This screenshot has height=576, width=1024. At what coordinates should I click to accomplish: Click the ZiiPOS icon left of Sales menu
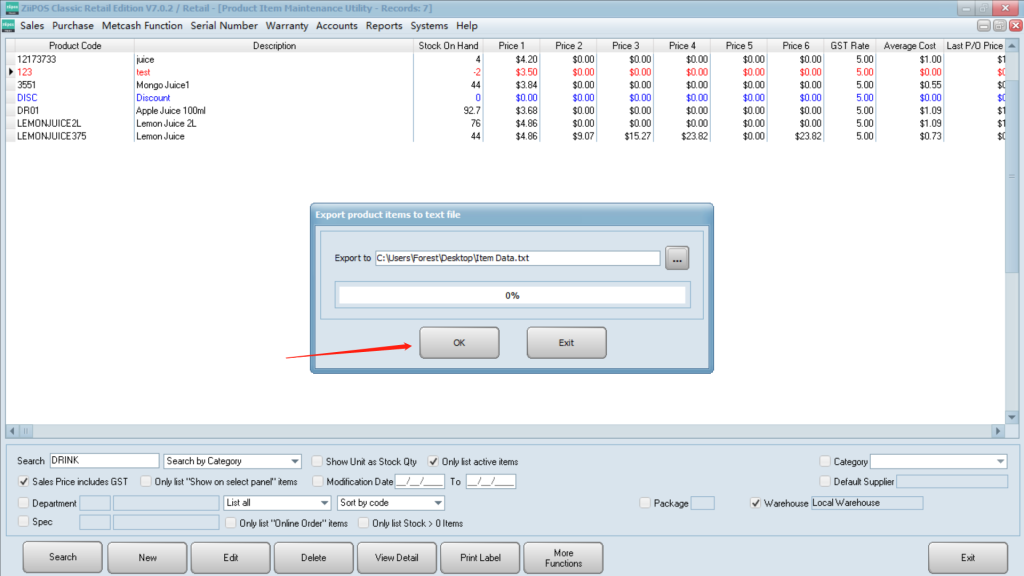[x=10, y=26]
